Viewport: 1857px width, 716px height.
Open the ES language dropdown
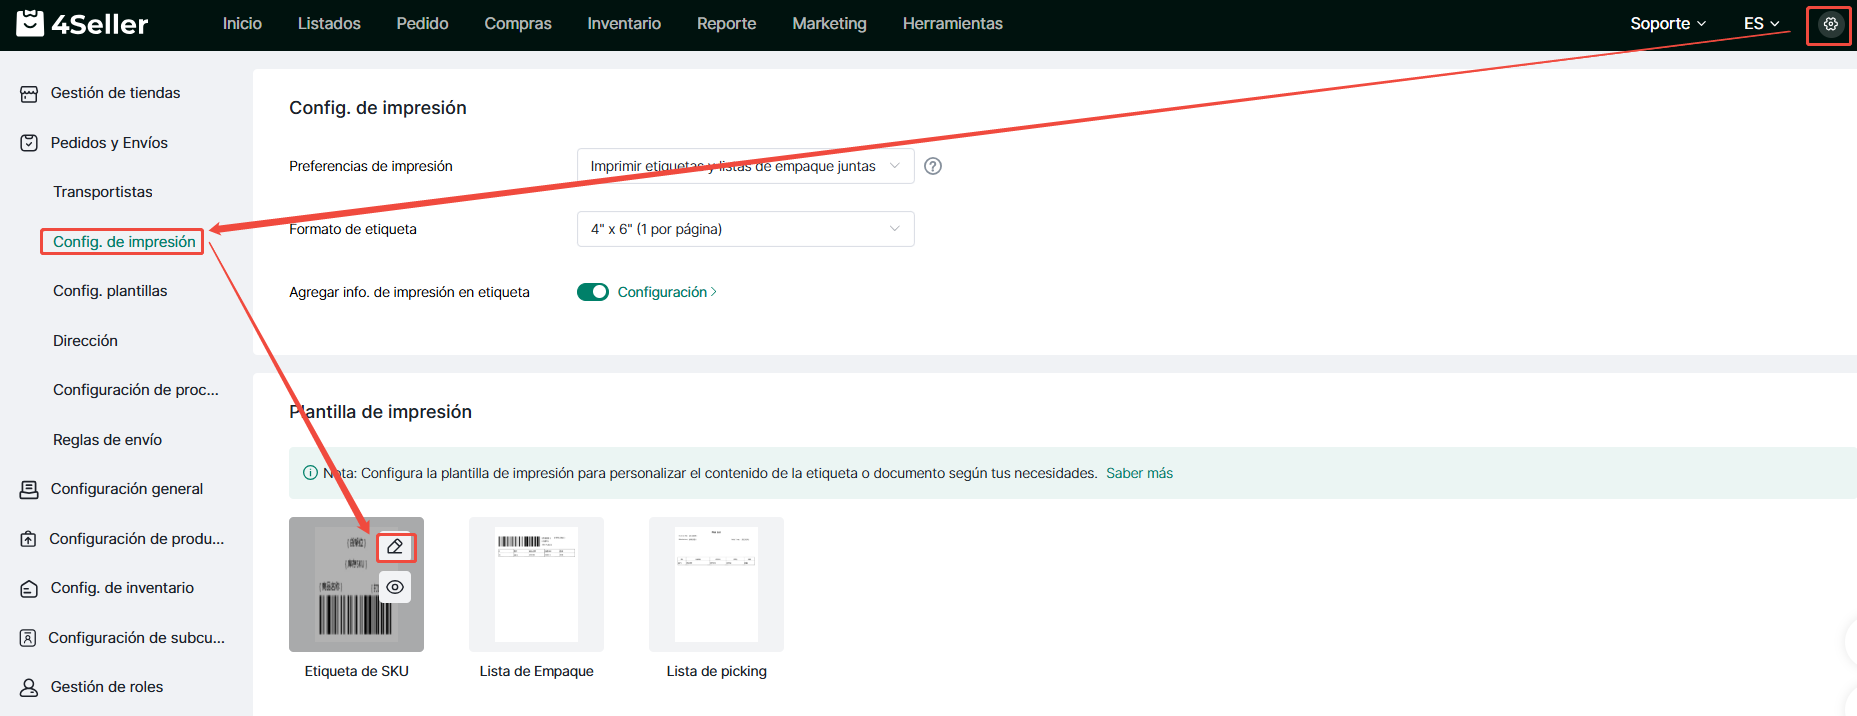(1761, 24)
